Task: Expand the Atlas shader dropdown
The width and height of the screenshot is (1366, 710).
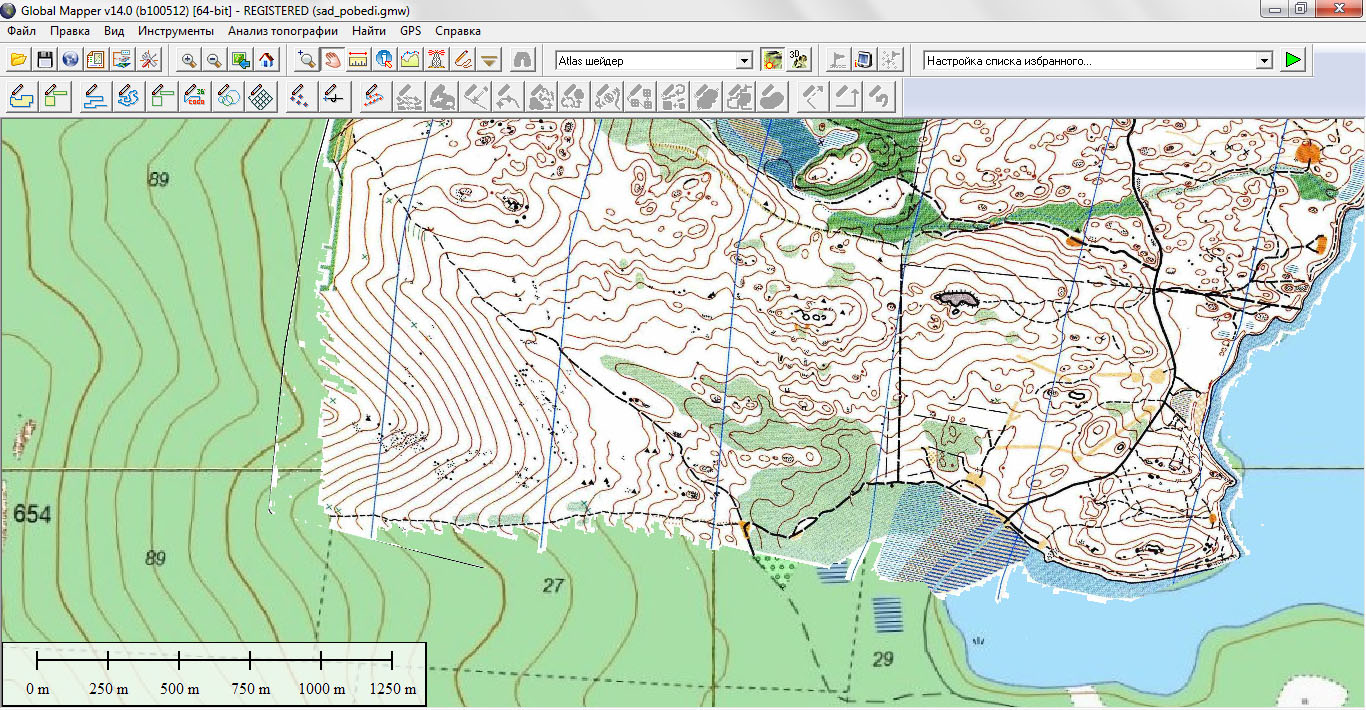Action: [743, 61]
